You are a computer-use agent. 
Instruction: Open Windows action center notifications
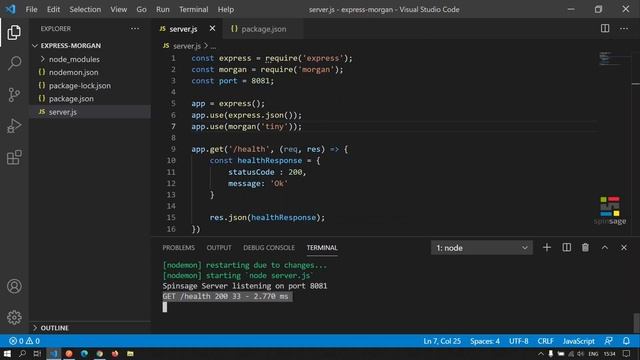[627, 353]
